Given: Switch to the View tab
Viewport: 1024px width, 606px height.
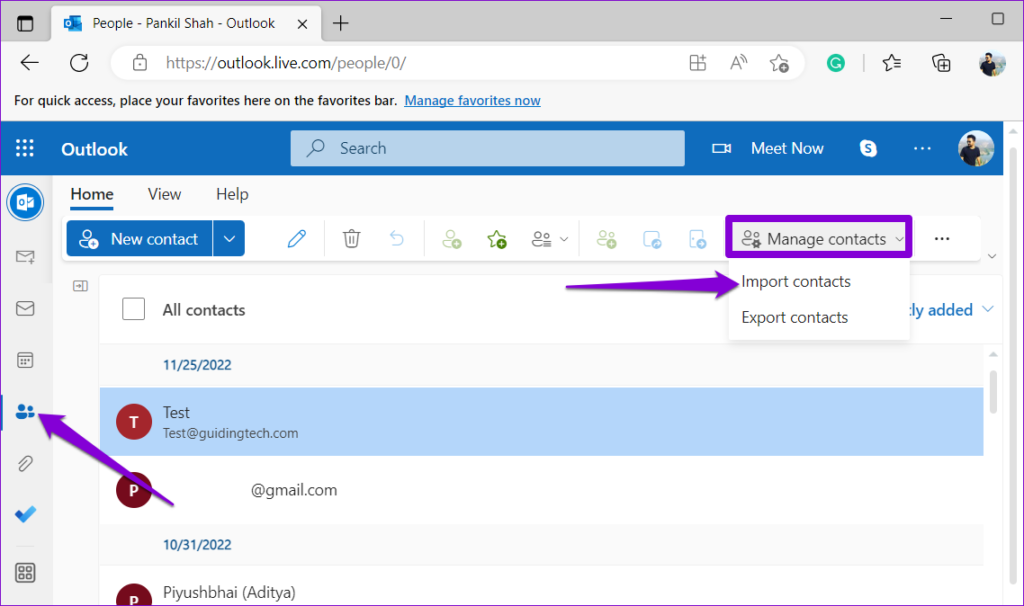Looking at the screenshot, I should tap(164, 194).
